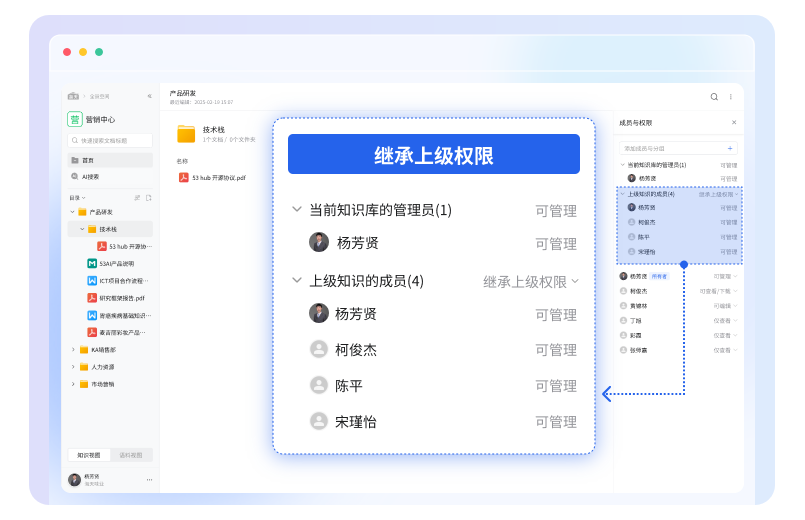This screenshot has width=805, height=520.
Task: Click the plus icon to add a member
Action: tap(730, 148)
